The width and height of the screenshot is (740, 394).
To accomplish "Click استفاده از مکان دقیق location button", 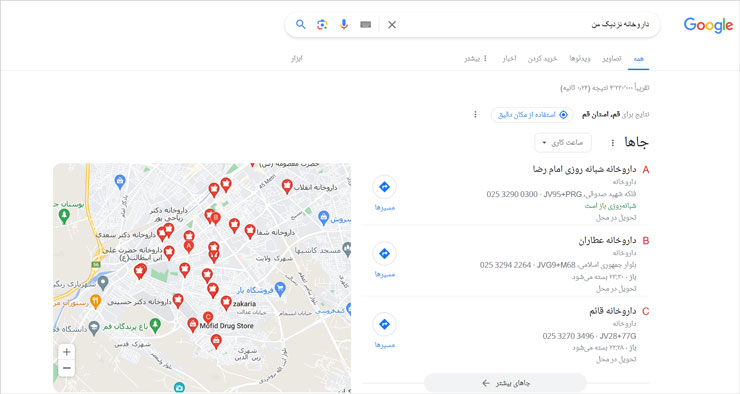I will [x=532, y=115].
